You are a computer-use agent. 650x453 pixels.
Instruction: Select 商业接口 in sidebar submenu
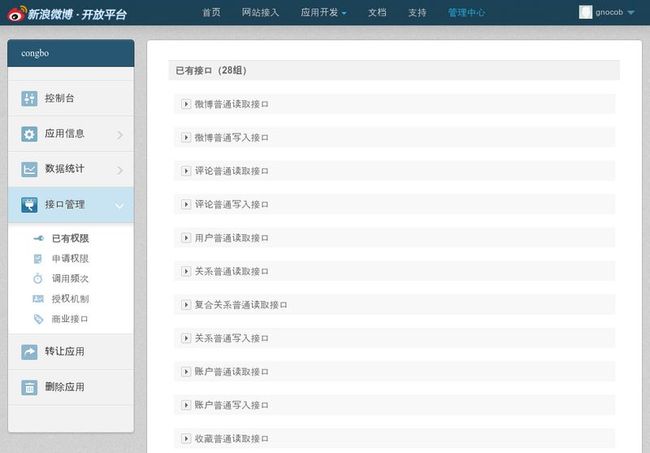click(x=70, y=319)
